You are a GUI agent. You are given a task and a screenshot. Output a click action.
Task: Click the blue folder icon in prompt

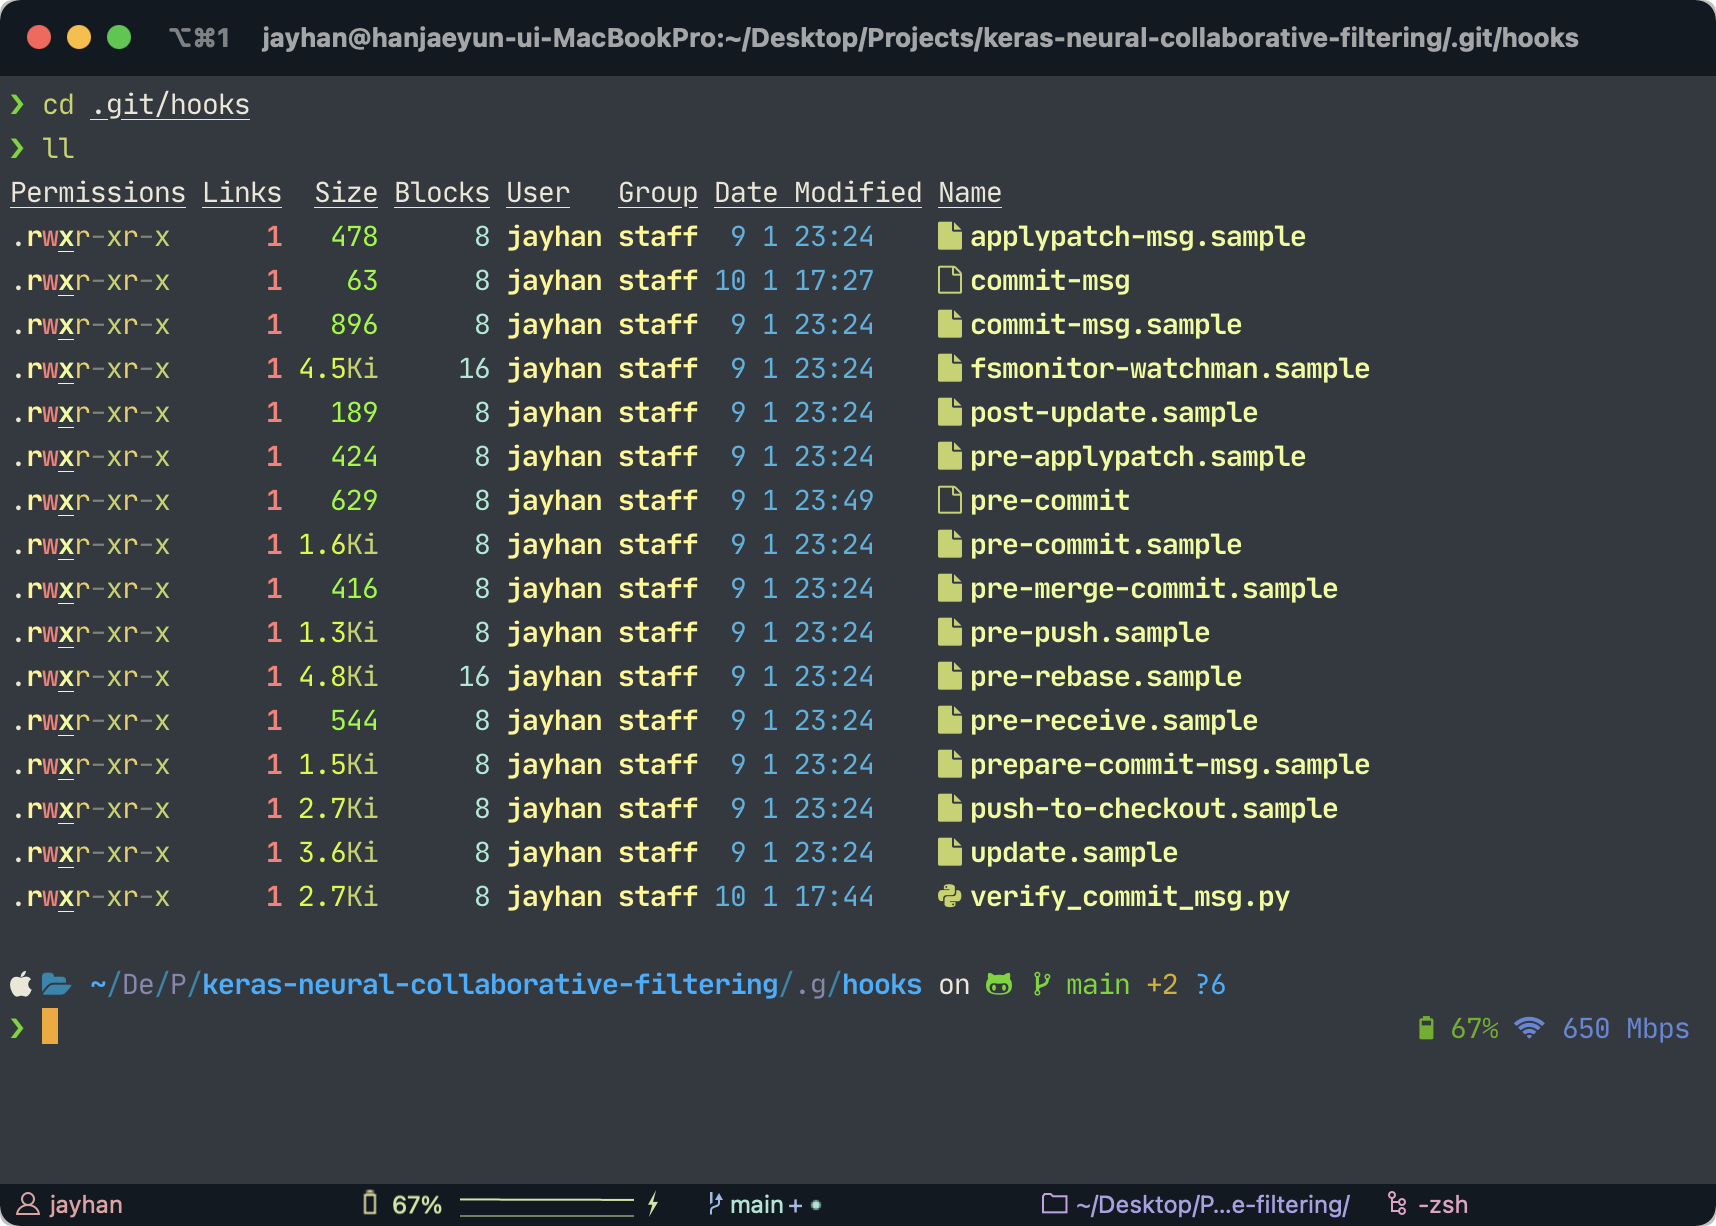56,985
